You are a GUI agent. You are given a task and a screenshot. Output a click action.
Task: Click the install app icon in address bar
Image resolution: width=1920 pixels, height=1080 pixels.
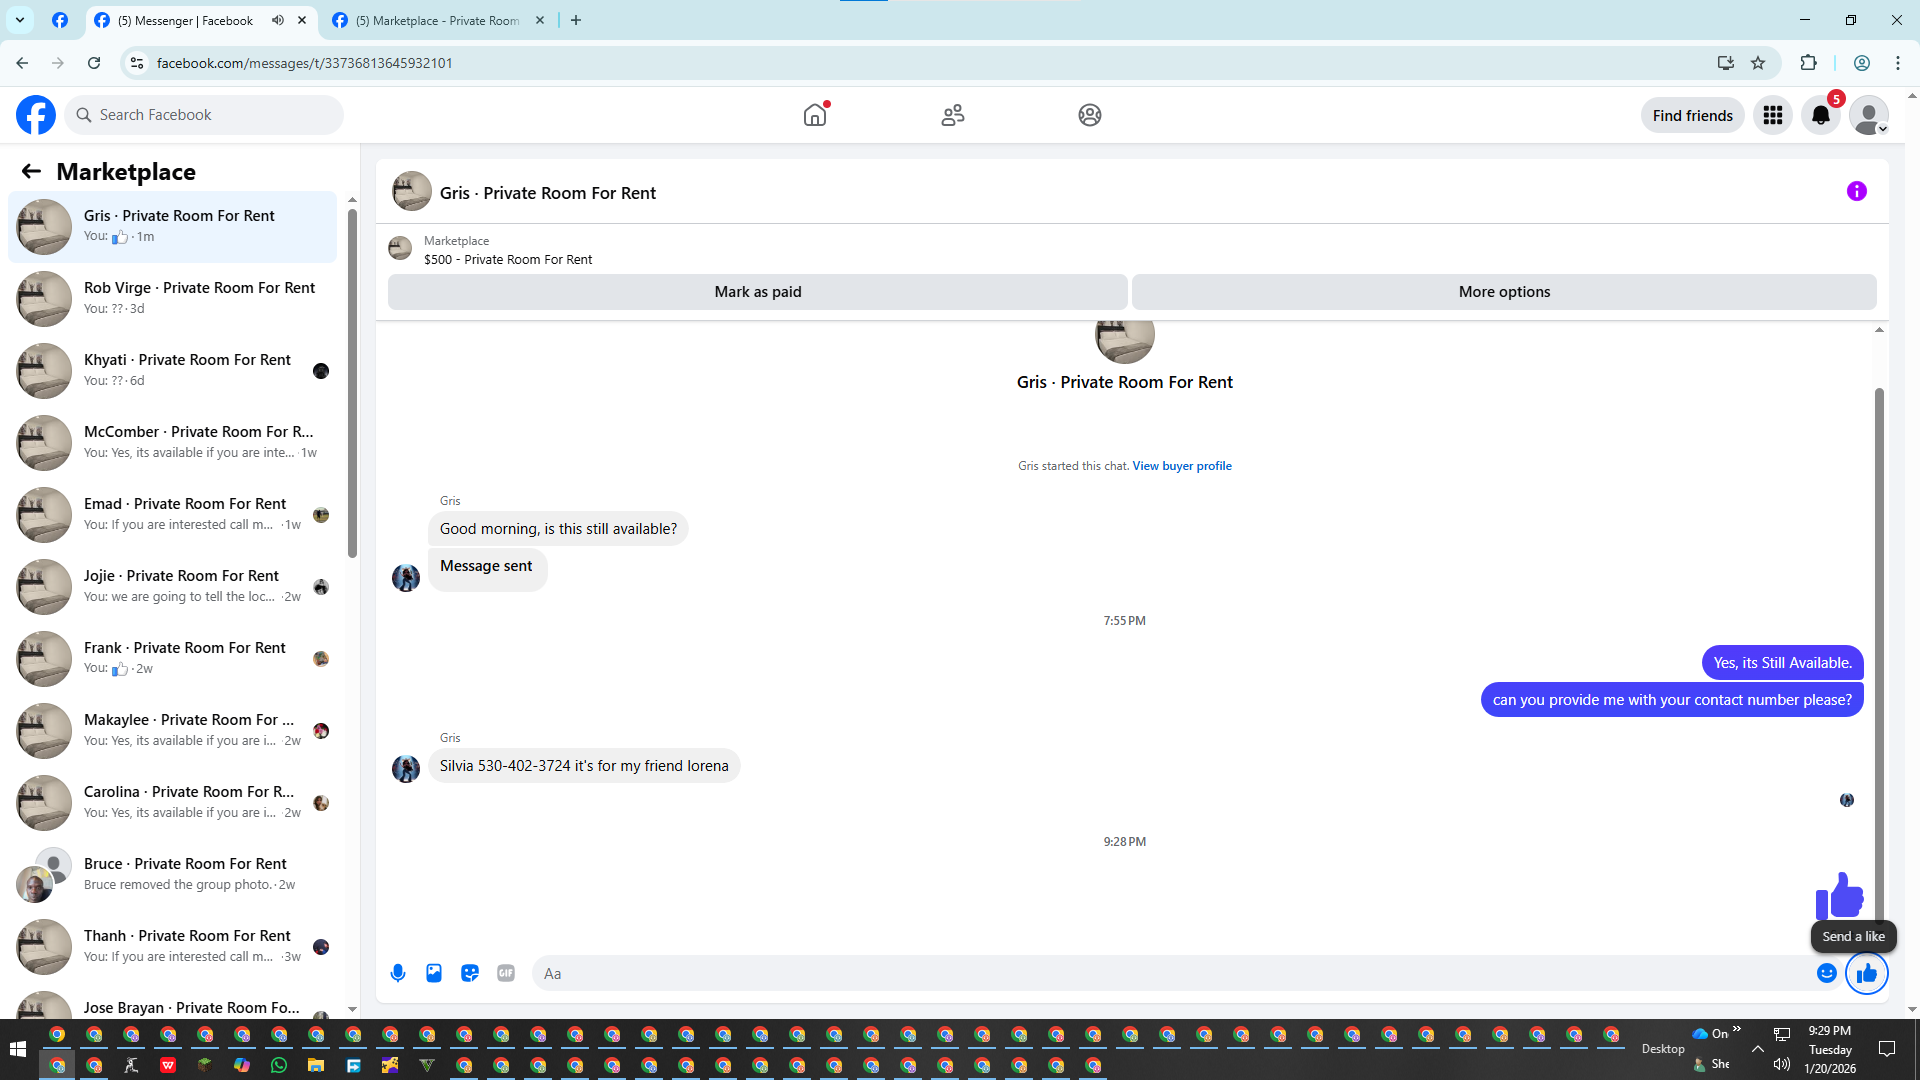(1725, 63)
